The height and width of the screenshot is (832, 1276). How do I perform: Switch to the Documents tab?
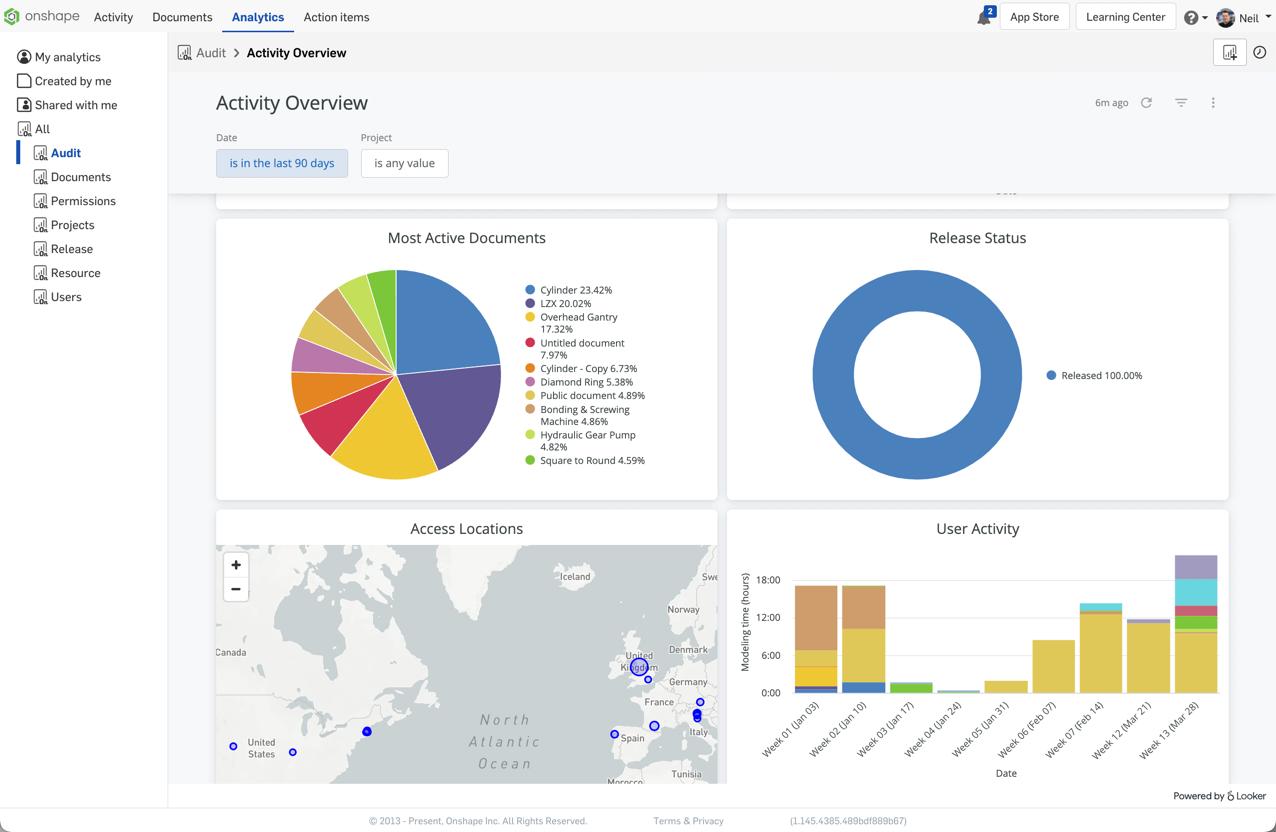(182, 17)
